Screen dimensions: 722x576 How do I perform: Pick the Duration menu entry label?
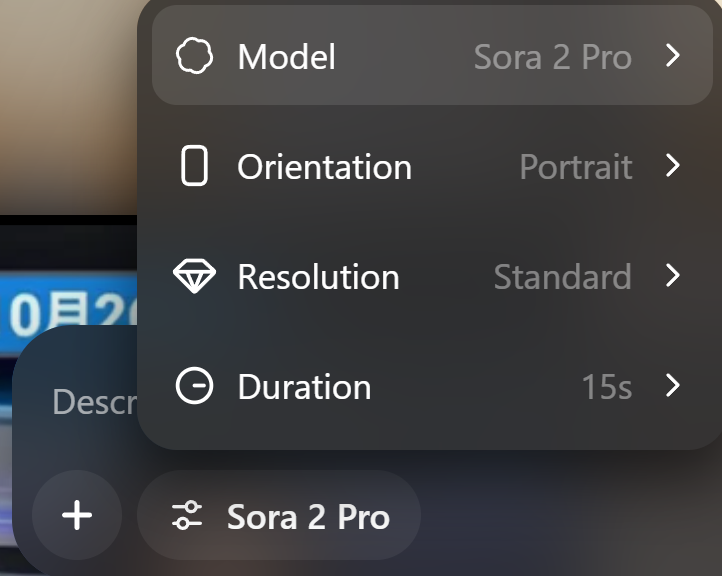click(304, 386)
